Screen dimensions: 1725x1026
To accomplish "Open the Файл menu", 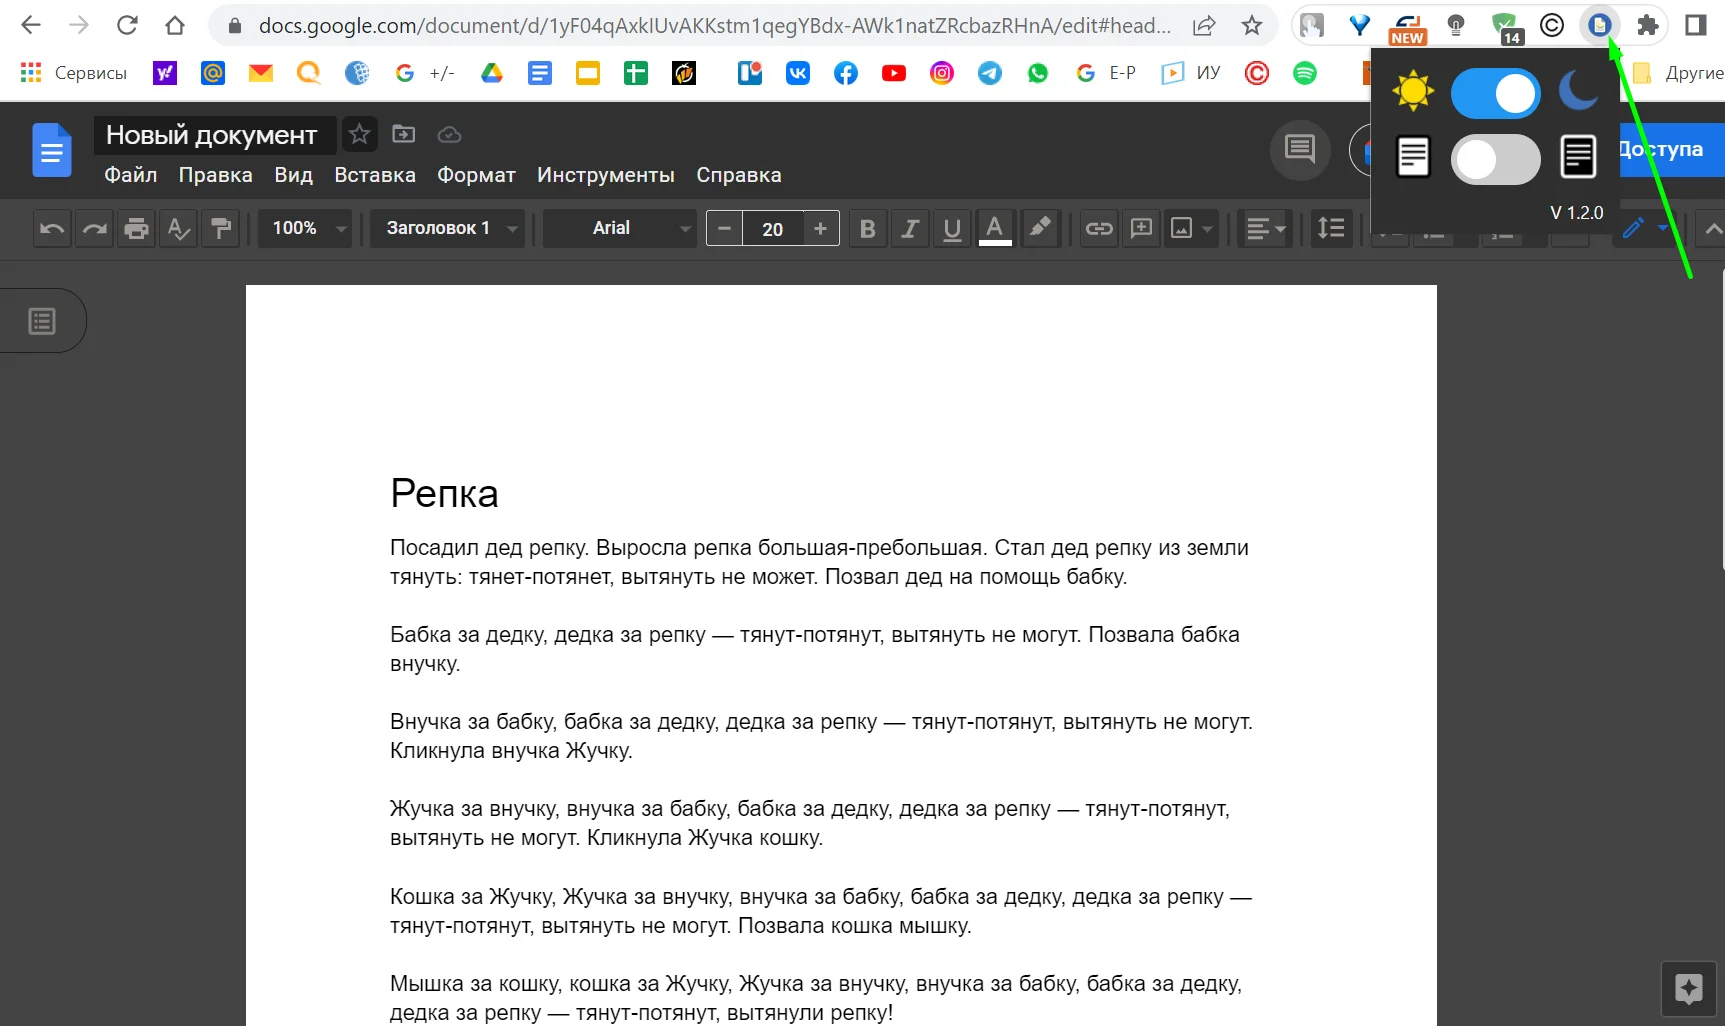I will 130,175.
